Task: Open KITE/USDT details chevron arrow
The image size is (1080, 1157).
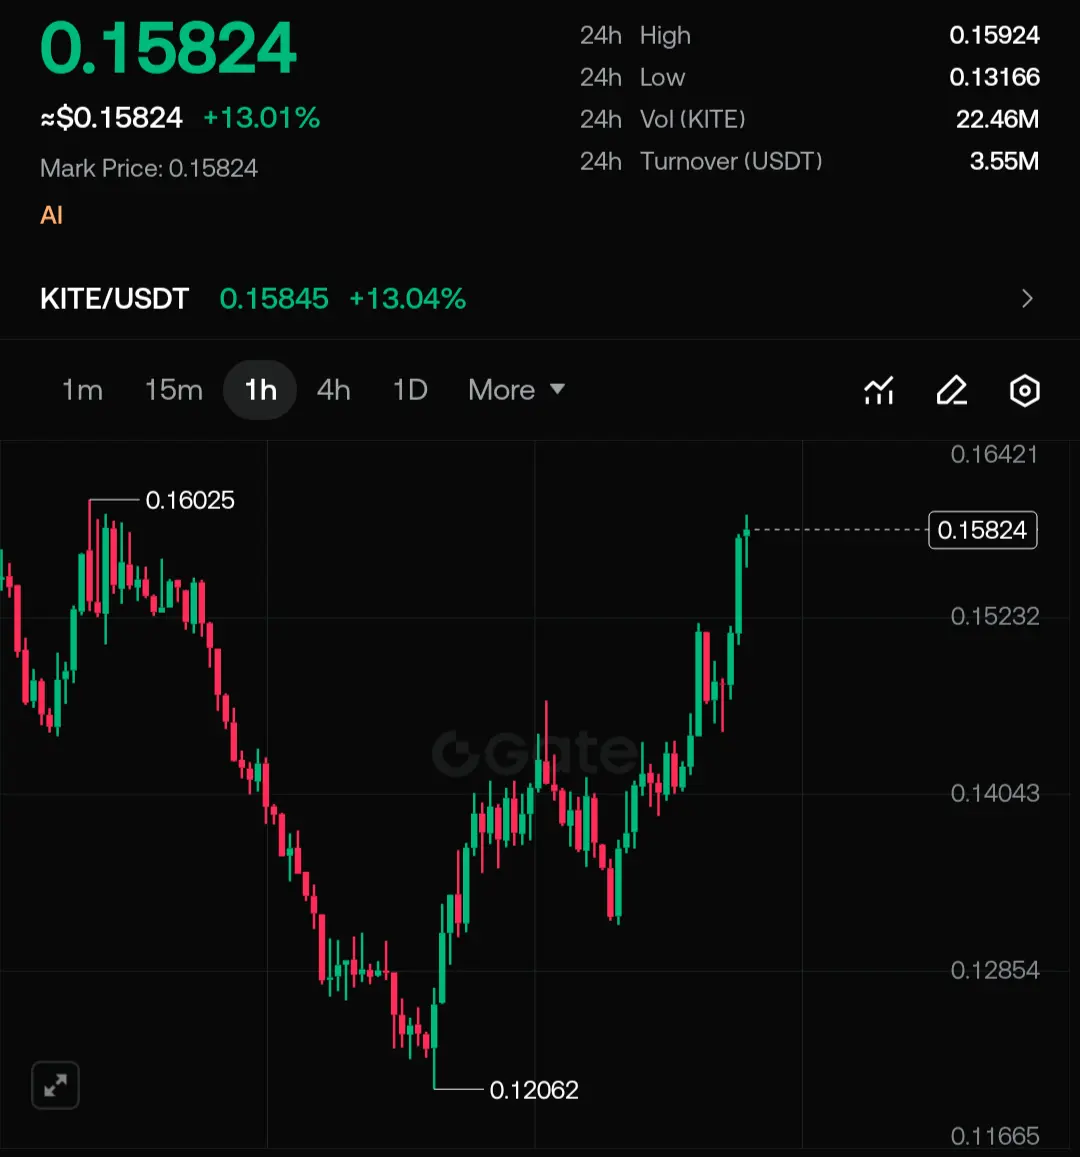Action: point(1027,299)
